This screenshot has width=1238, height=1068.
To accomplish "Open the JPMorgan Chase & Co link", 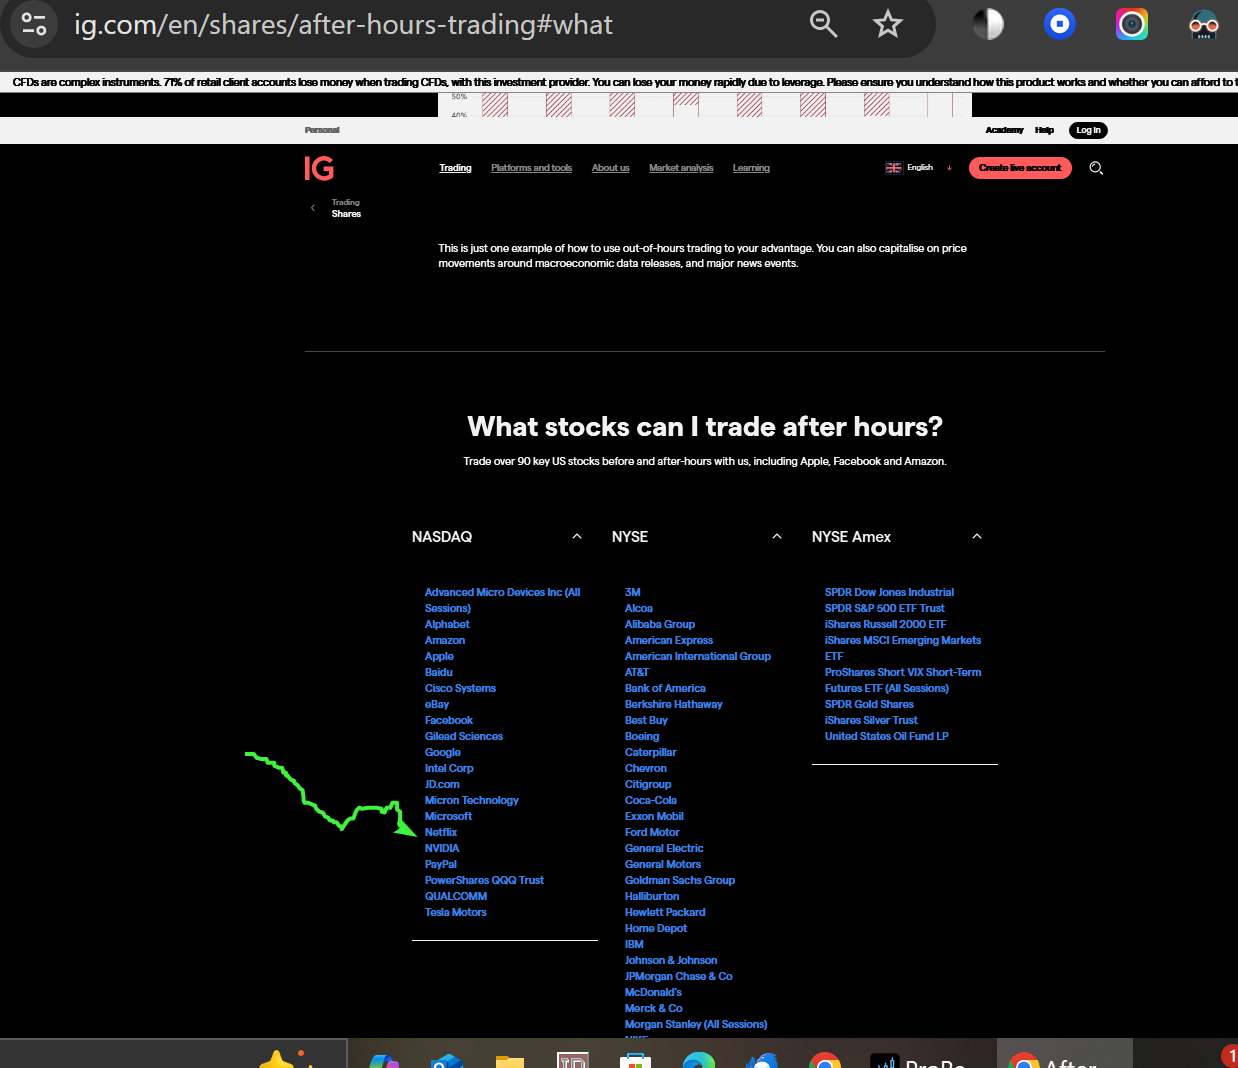I will click(x=679, y=976).
